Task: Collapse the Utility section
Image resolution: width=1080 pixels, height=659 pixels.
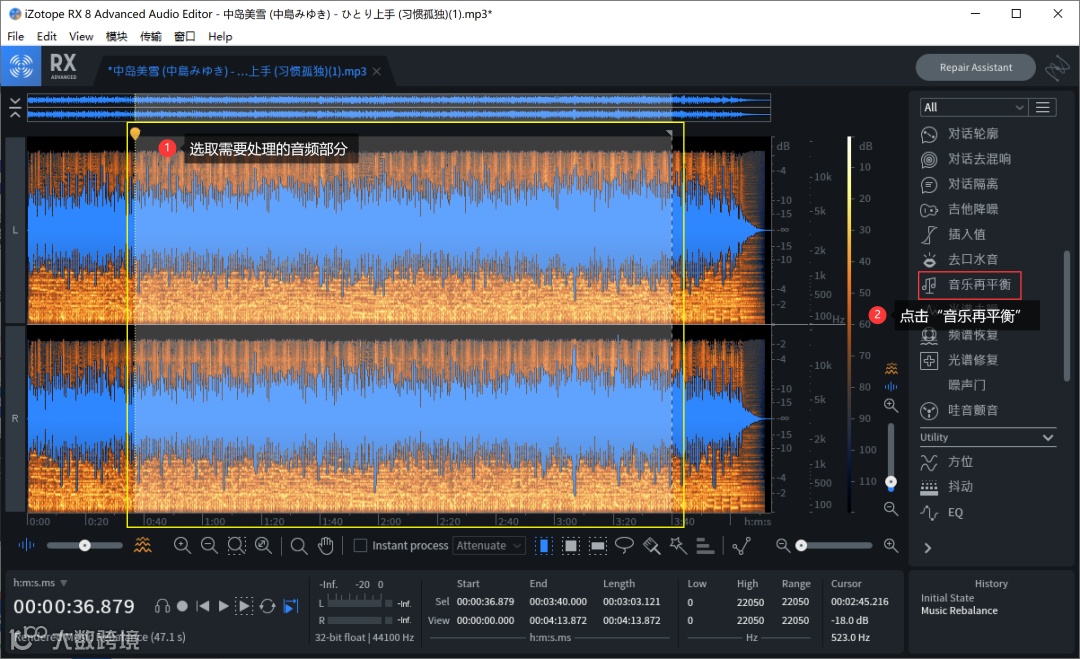Action: click(1048, 437)
